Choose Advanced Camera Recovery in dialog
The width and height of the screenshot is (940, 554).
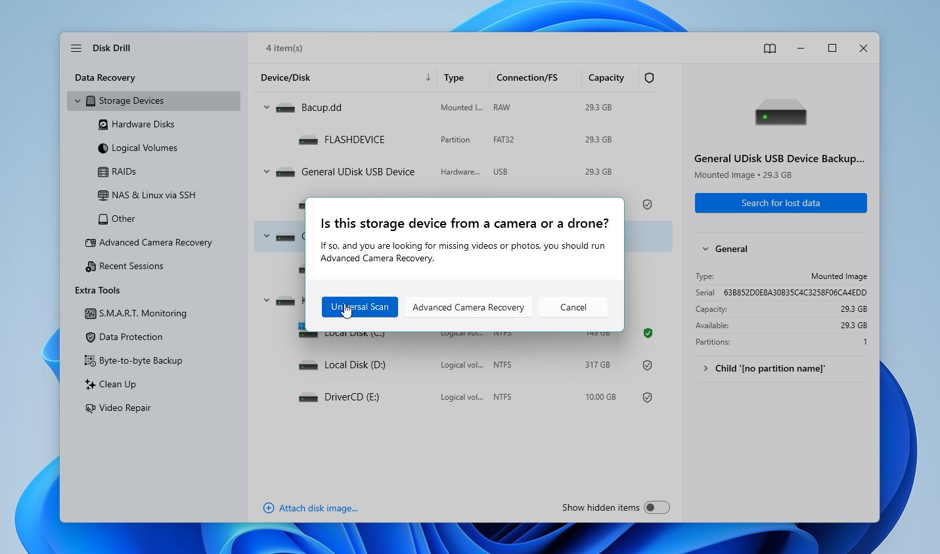pos(468,307)
